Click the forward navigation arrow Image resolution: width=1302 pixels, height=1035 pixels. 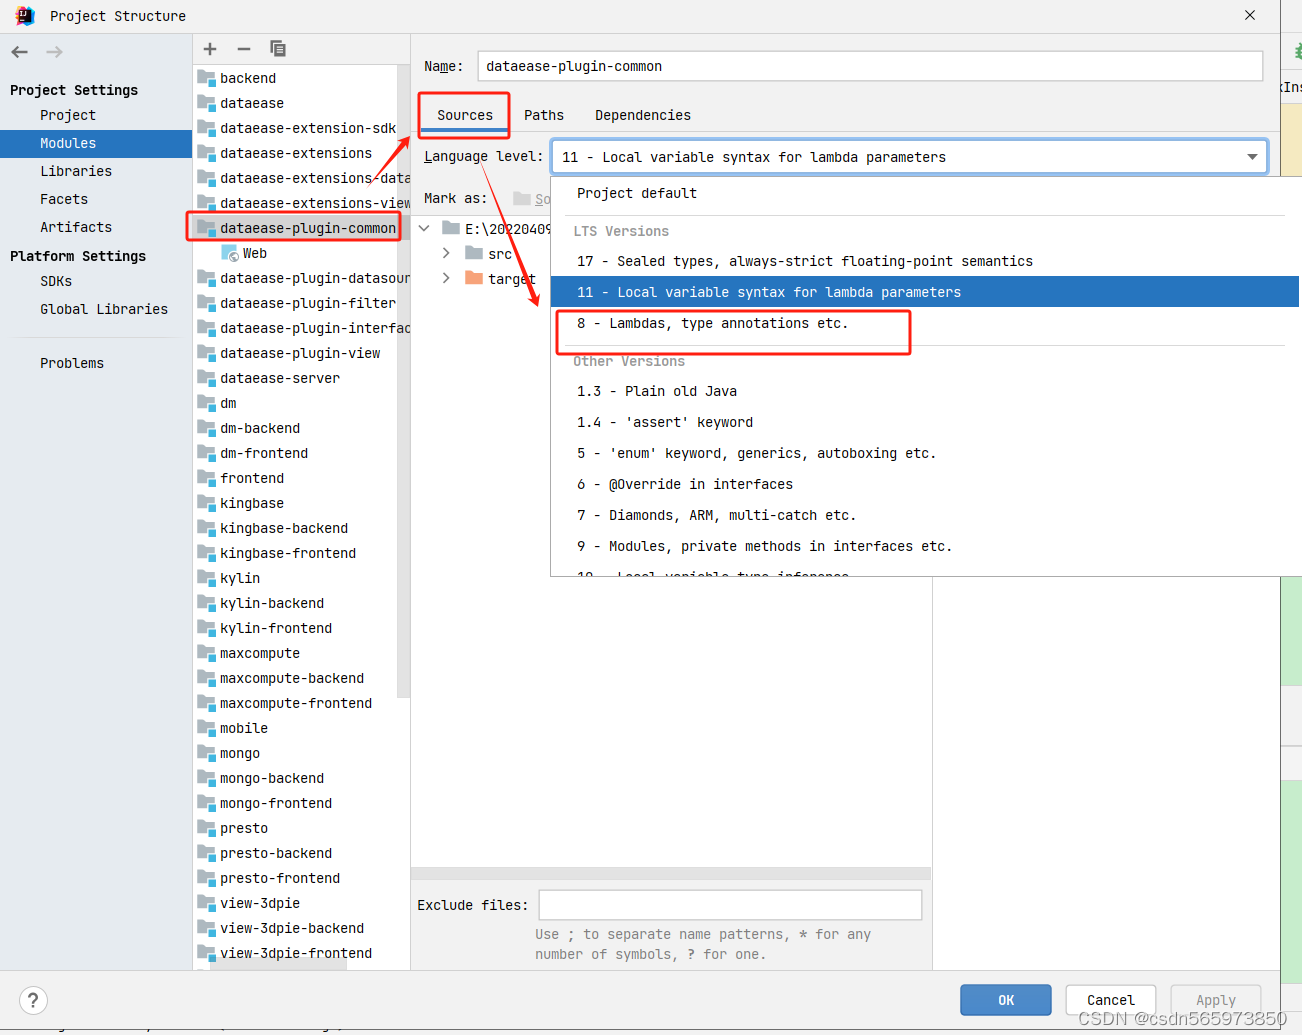click(x=54, y=52)
